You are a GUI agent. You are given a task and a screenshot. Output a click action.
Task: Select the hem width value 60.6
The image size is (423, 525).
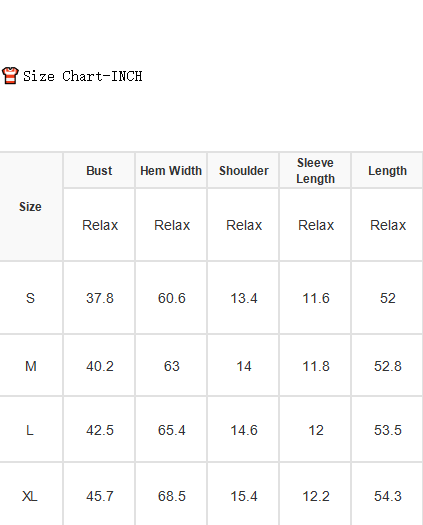(x=171, y=298)
